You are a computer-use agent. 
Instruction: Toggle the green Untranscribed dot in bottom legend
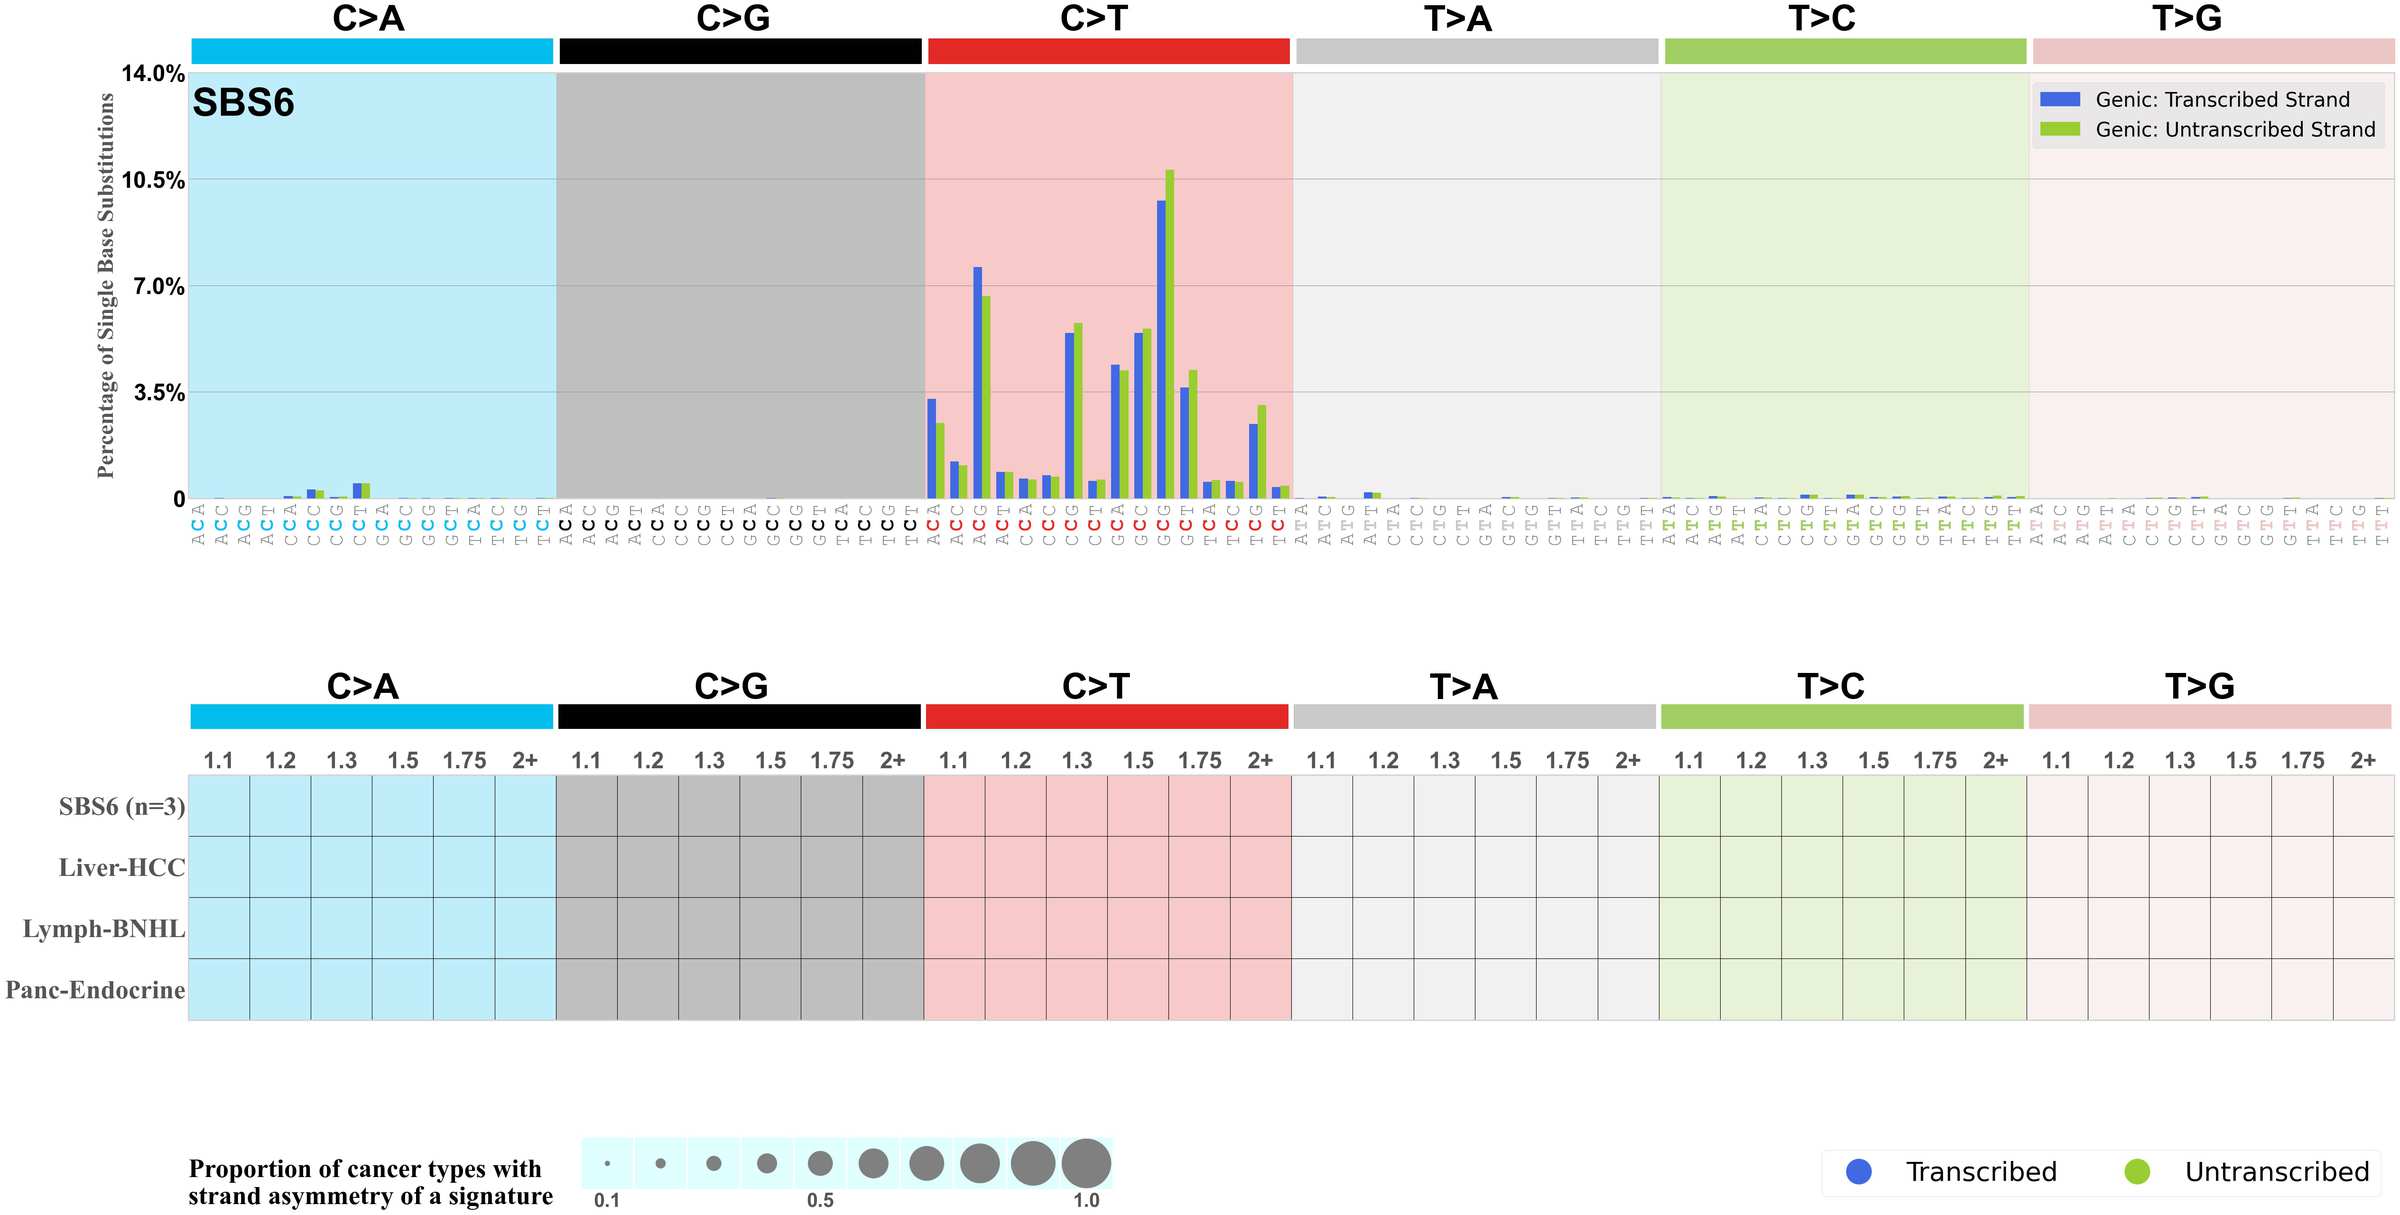click(x=2135, y=1172)
